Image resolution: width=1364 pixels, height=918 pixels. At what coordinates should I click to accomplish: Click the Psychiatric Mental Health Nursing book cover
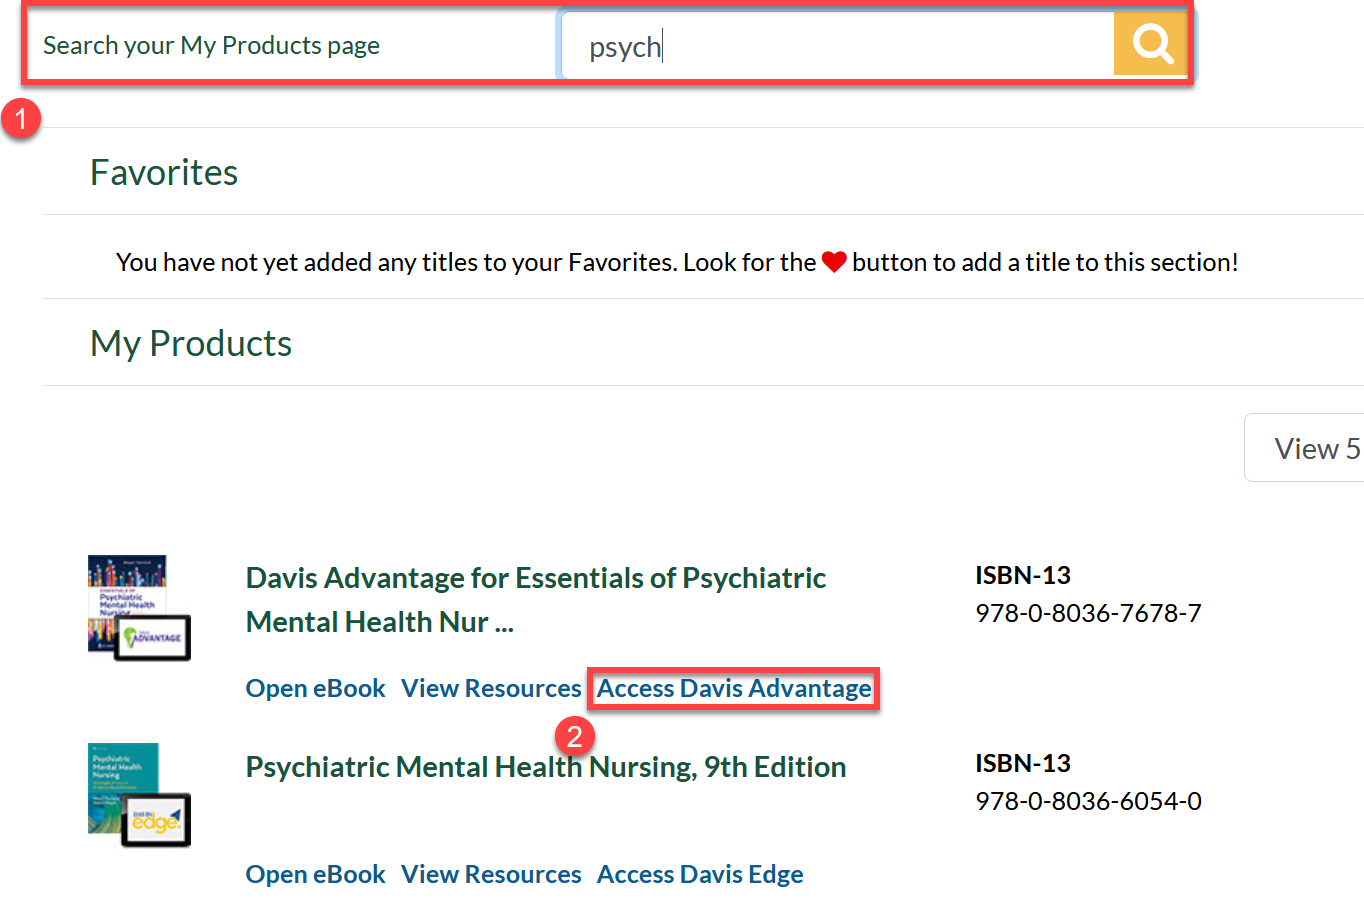[x=138, y=794]
